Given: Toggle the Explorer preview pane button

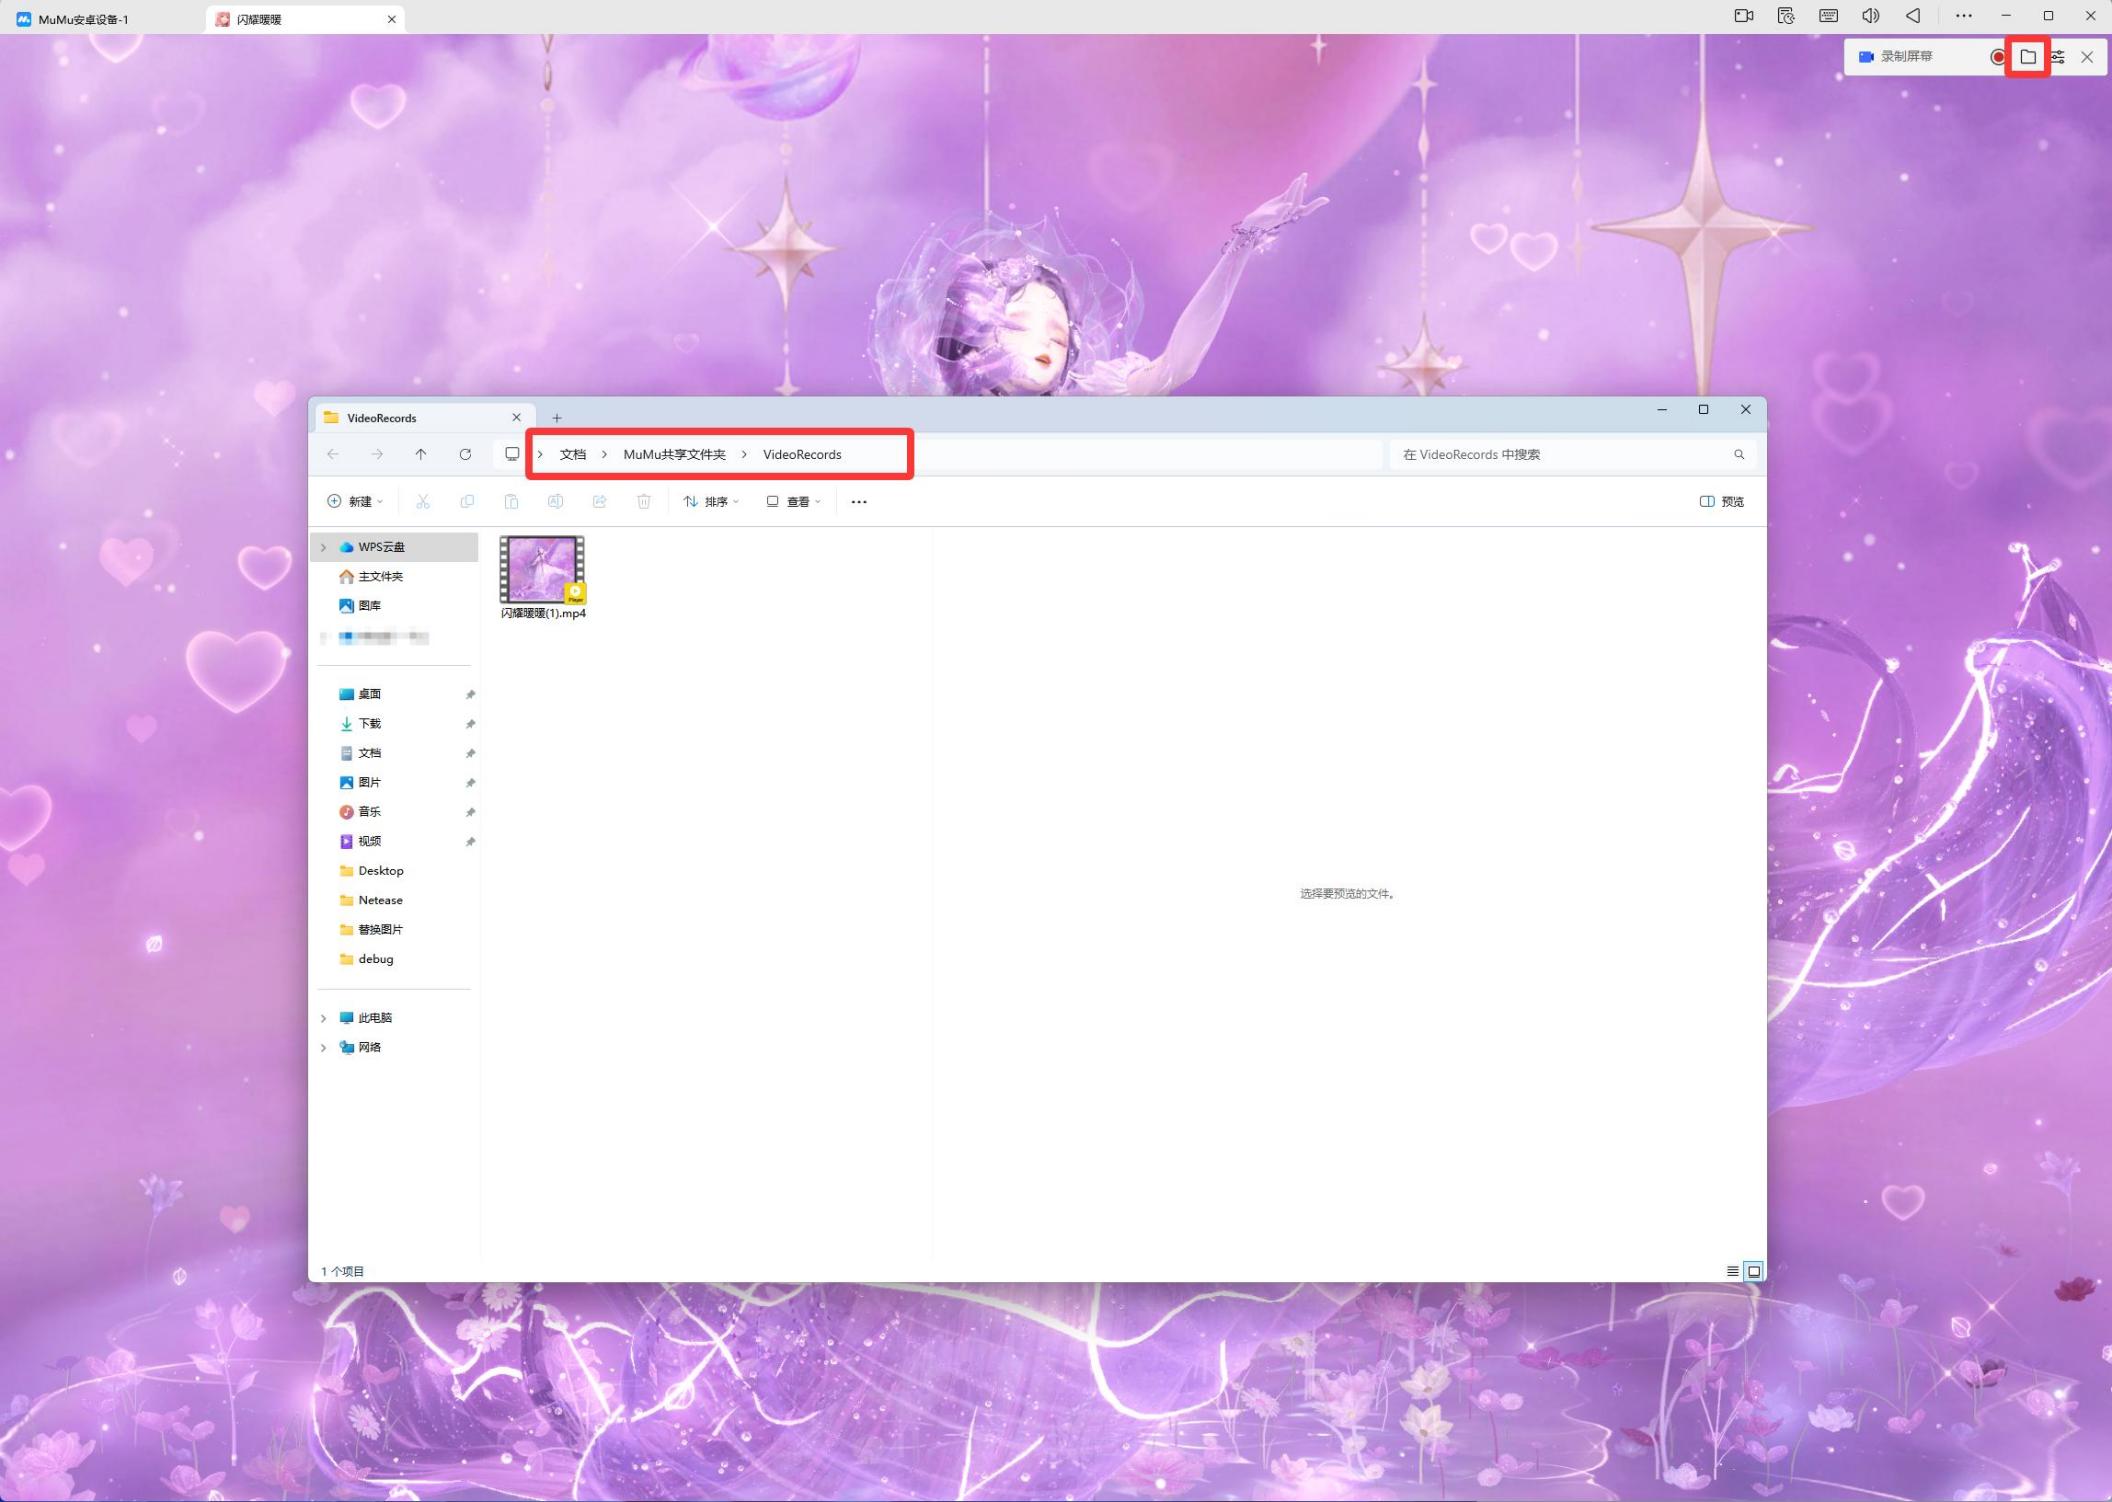Looking at the screenshot, I should [x=1721, y=501].
